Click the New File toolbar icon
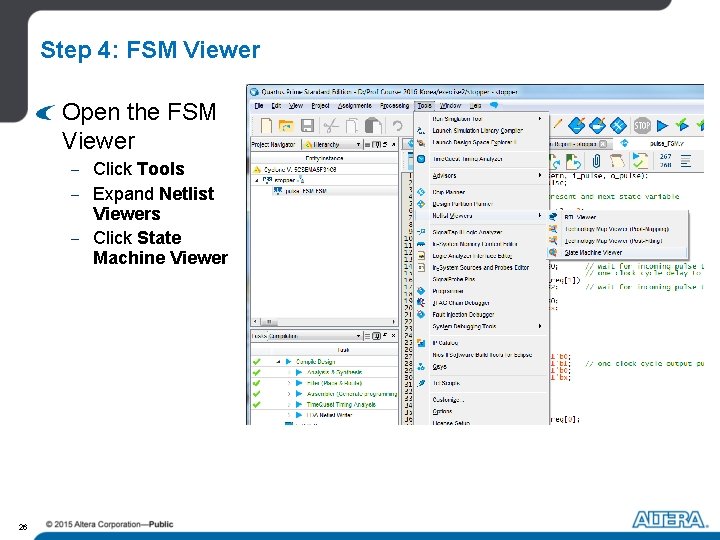This screenshot has width=720, height=540. (x=267, y=125)
